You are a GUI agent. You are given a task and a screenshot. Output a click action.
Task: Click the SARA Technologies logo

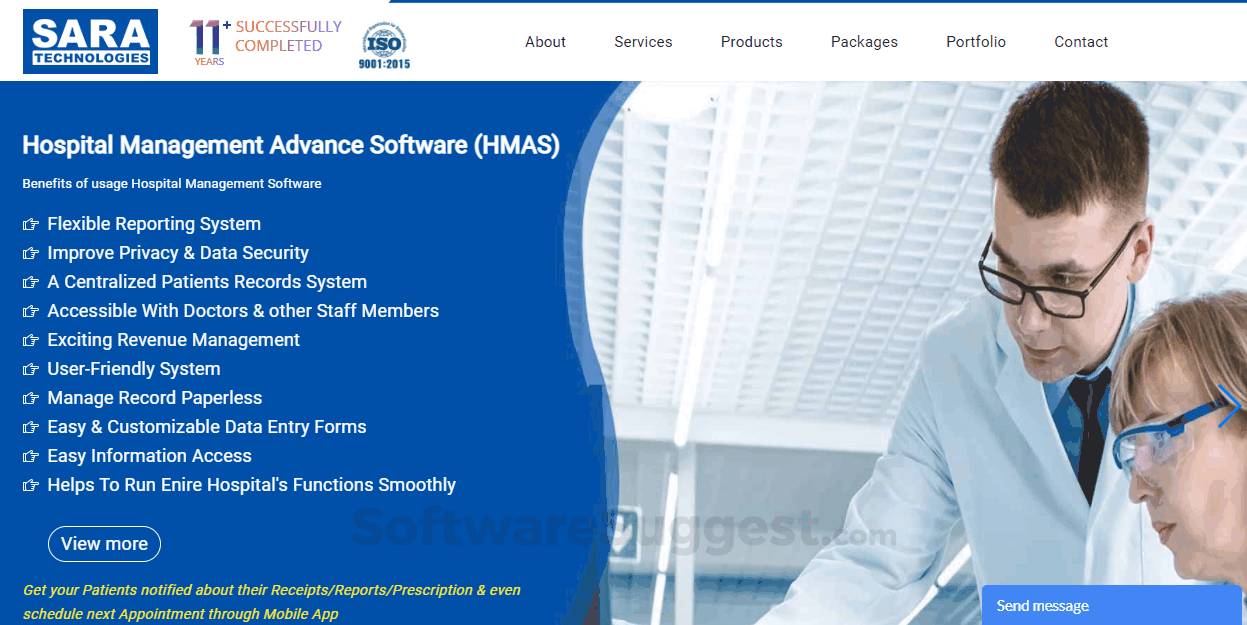pos(90,41)
